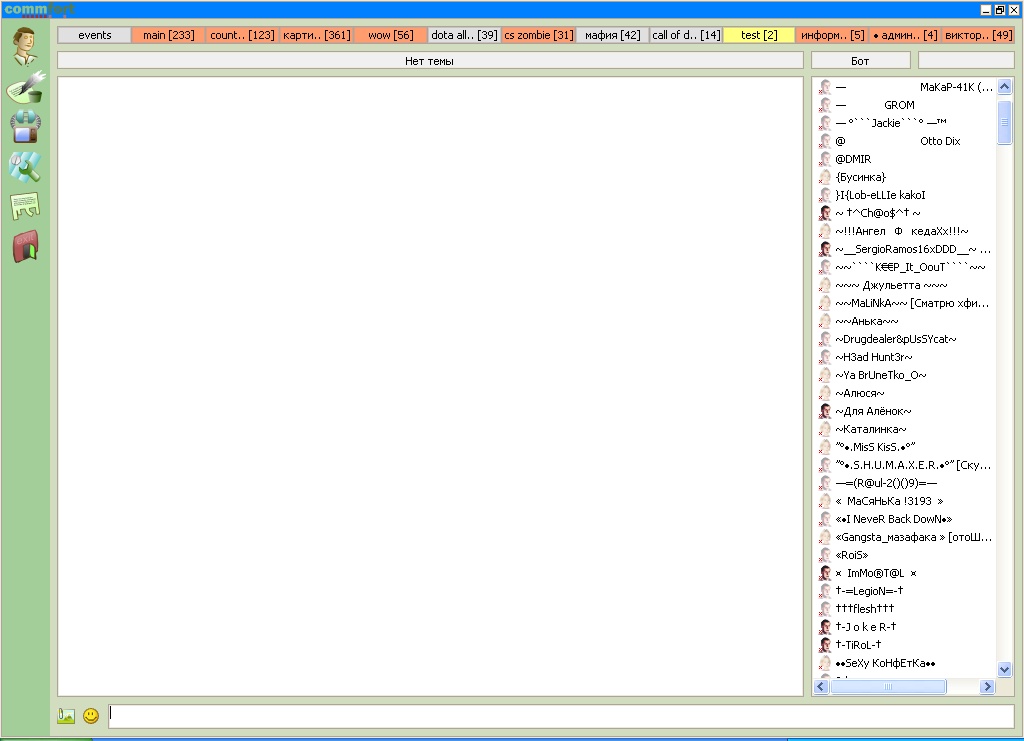The image size is (1024, 741).
Task: Click the Нет темы topic bar
Action: (x=429, y=61)
